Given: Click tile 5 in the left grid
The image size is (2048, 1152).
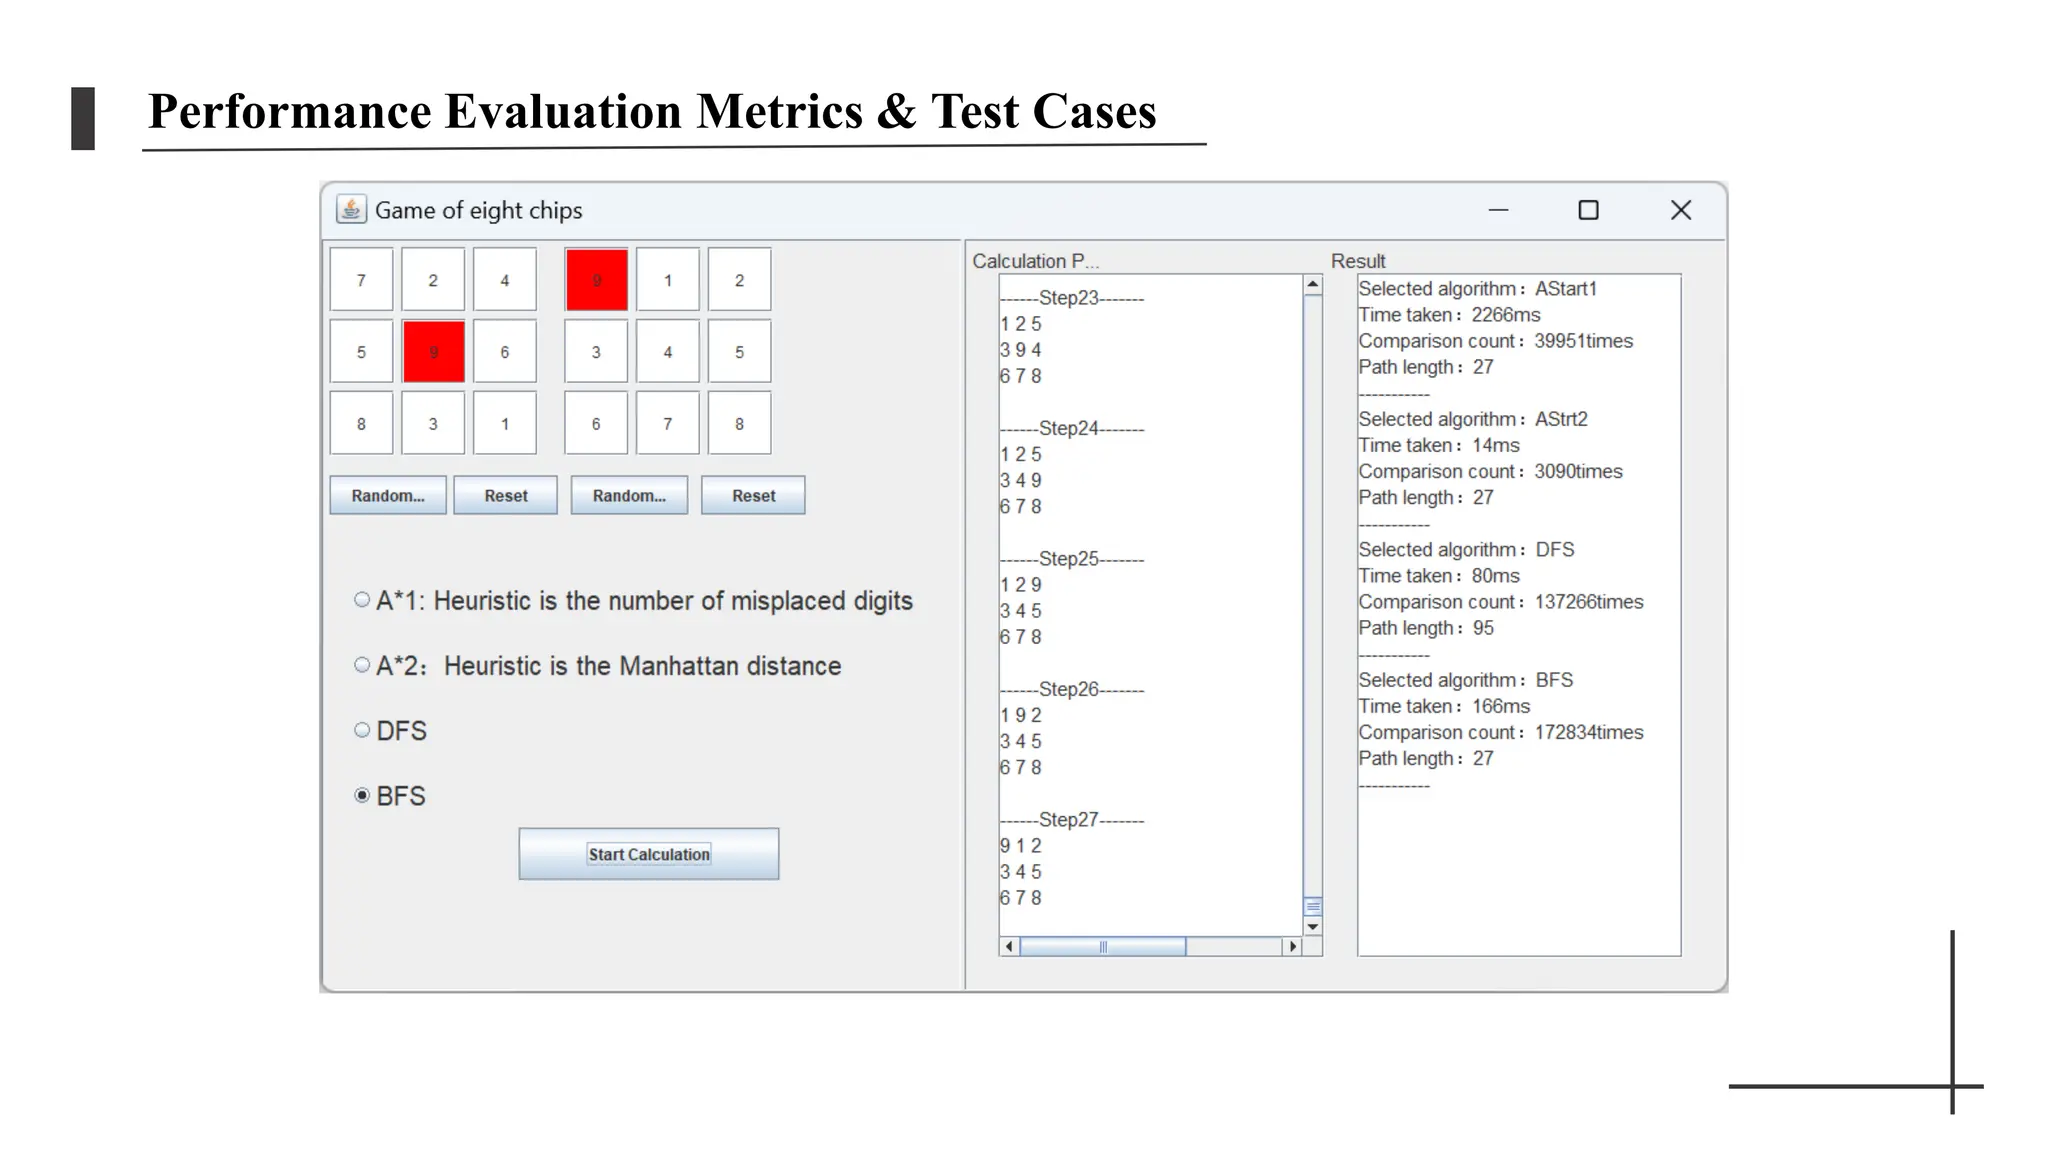Looking at the screenshot, I should pyautogui.click(x=361, y=352).
